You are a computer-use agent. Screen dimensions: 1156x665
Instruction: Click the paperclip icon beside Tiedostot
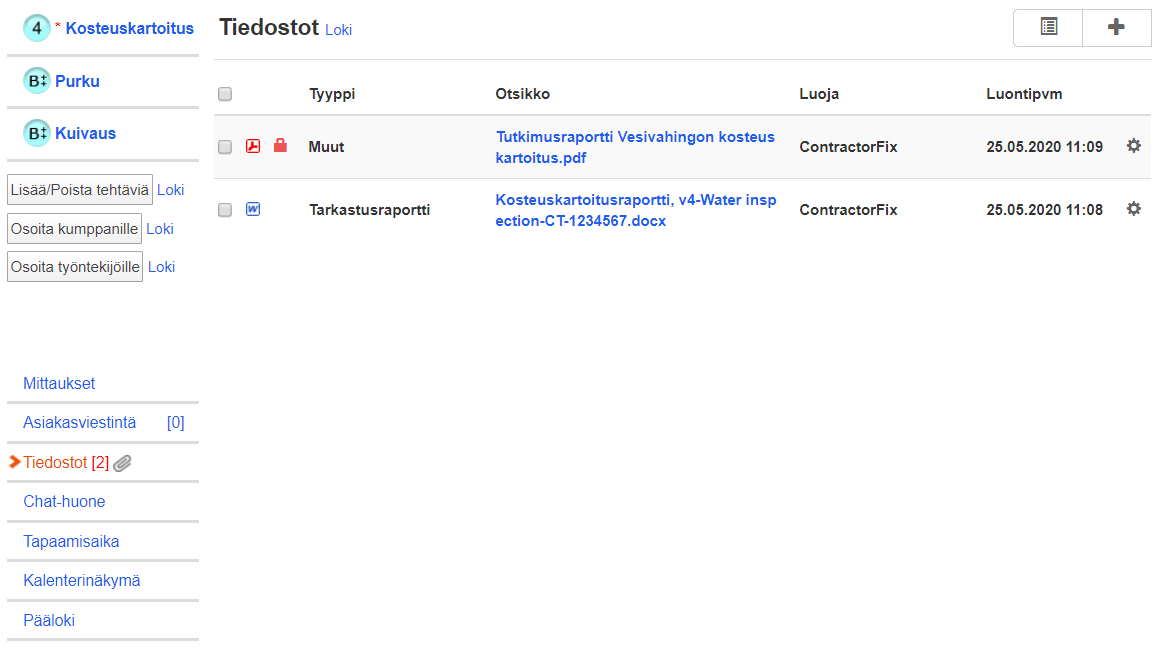[123, 463]
